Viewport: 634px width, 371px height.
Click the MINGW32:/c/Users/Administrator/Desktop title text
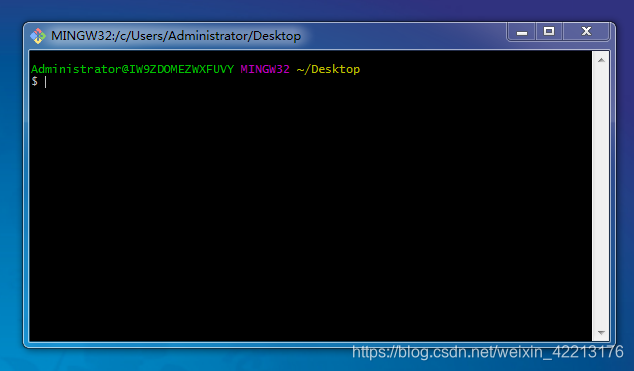[x=176, y=36]
